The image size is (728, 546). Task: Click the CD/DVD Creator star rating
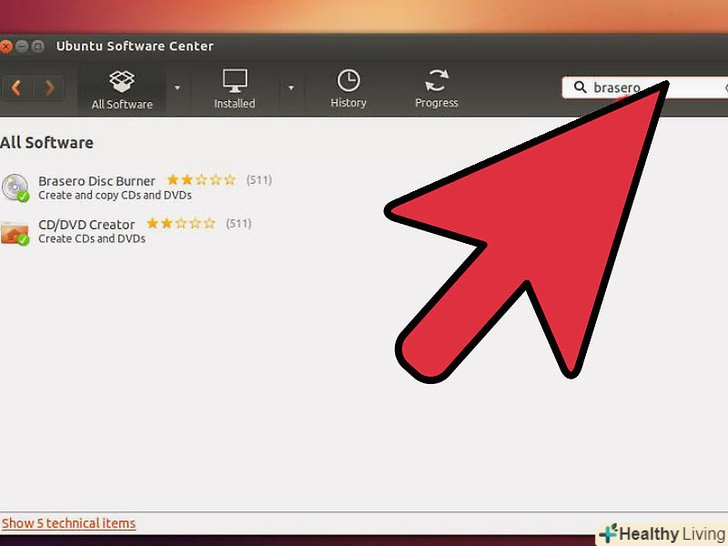tap(181, 223)
